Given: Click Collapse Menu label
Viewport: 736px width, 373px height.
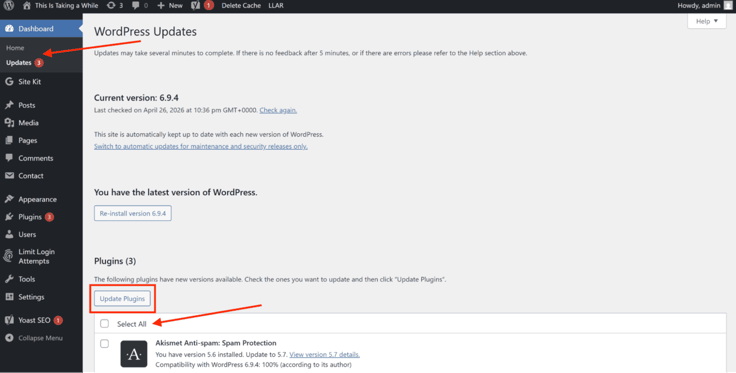Looking at the screenshot, I should click(x=40, y=338).
